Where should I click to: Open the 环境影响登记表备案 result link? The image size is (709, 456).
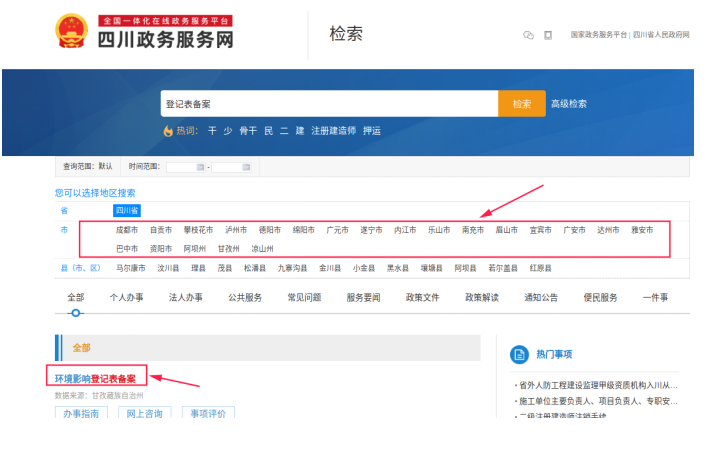coord(94,378)
